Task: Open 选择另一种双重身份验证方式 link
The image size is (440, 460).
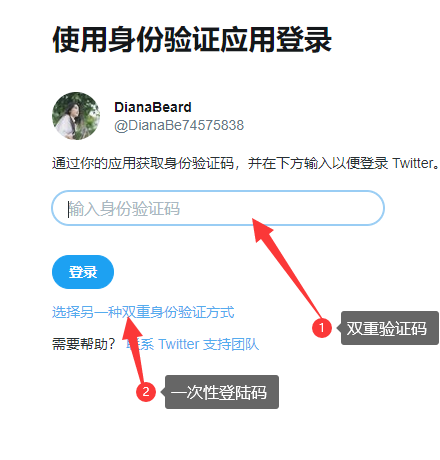Action: 143,312
